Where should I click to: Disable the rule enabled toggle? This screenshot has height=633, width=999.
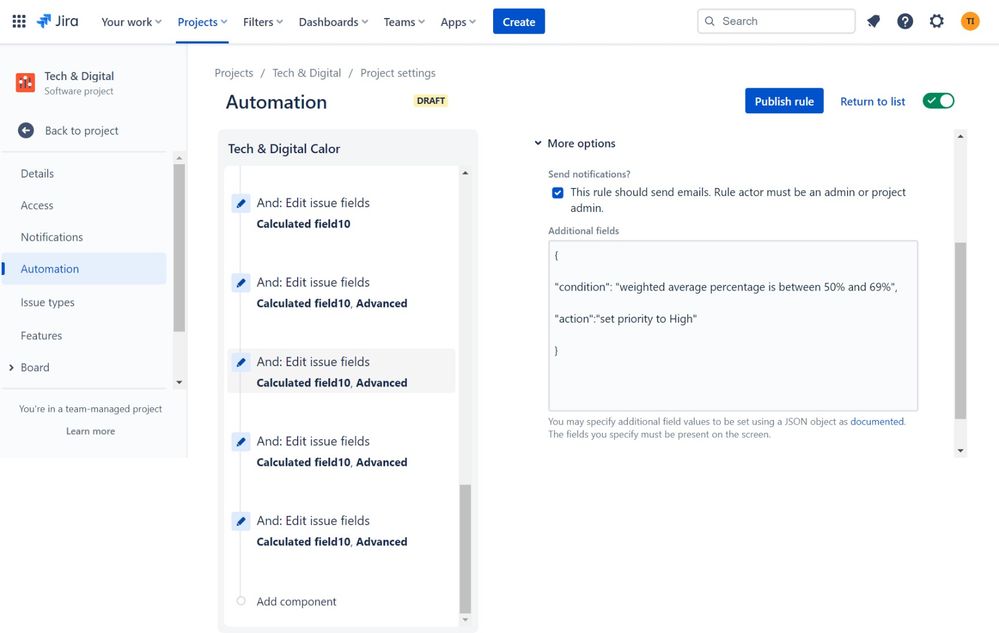click(x=937, y=101)
